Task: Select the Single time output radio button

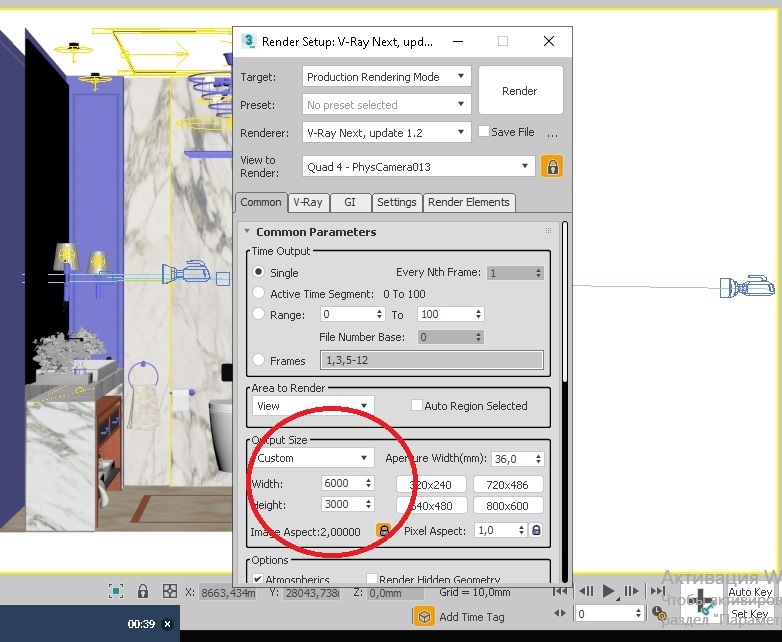Action: click(258, 271)
